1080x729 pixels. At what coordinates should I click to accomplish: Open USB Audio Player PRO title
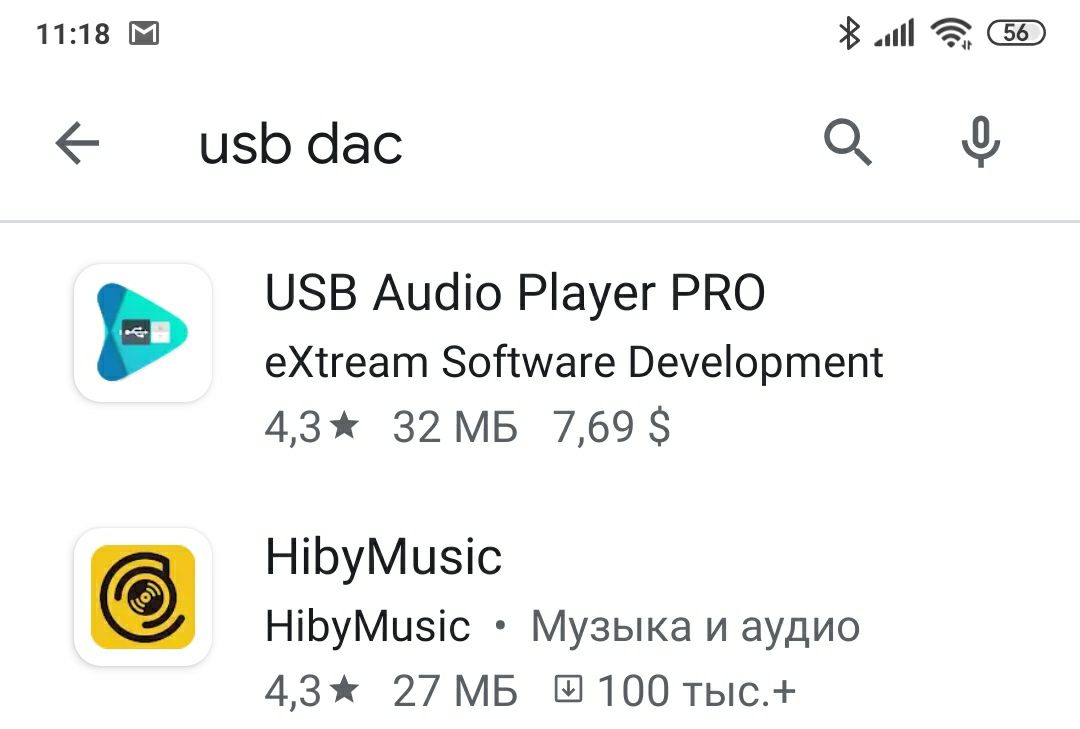click(515, 293)
